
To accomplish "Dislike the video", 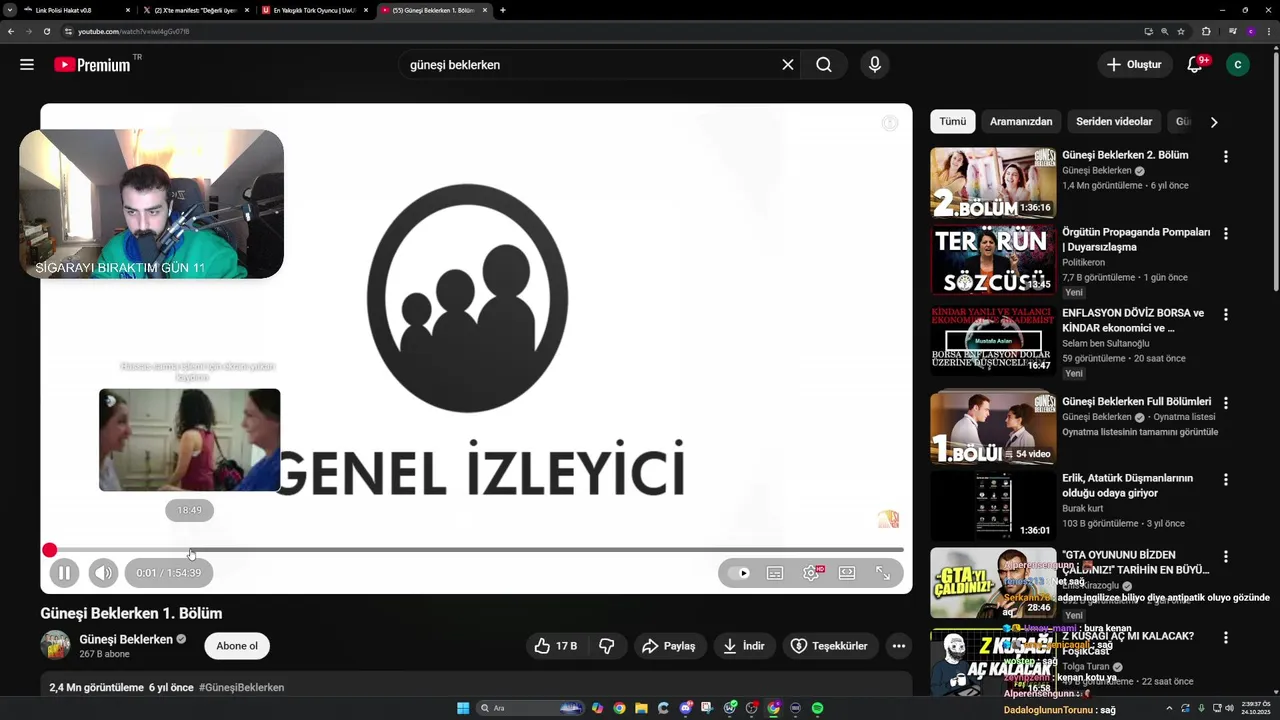I will point(607,646).
